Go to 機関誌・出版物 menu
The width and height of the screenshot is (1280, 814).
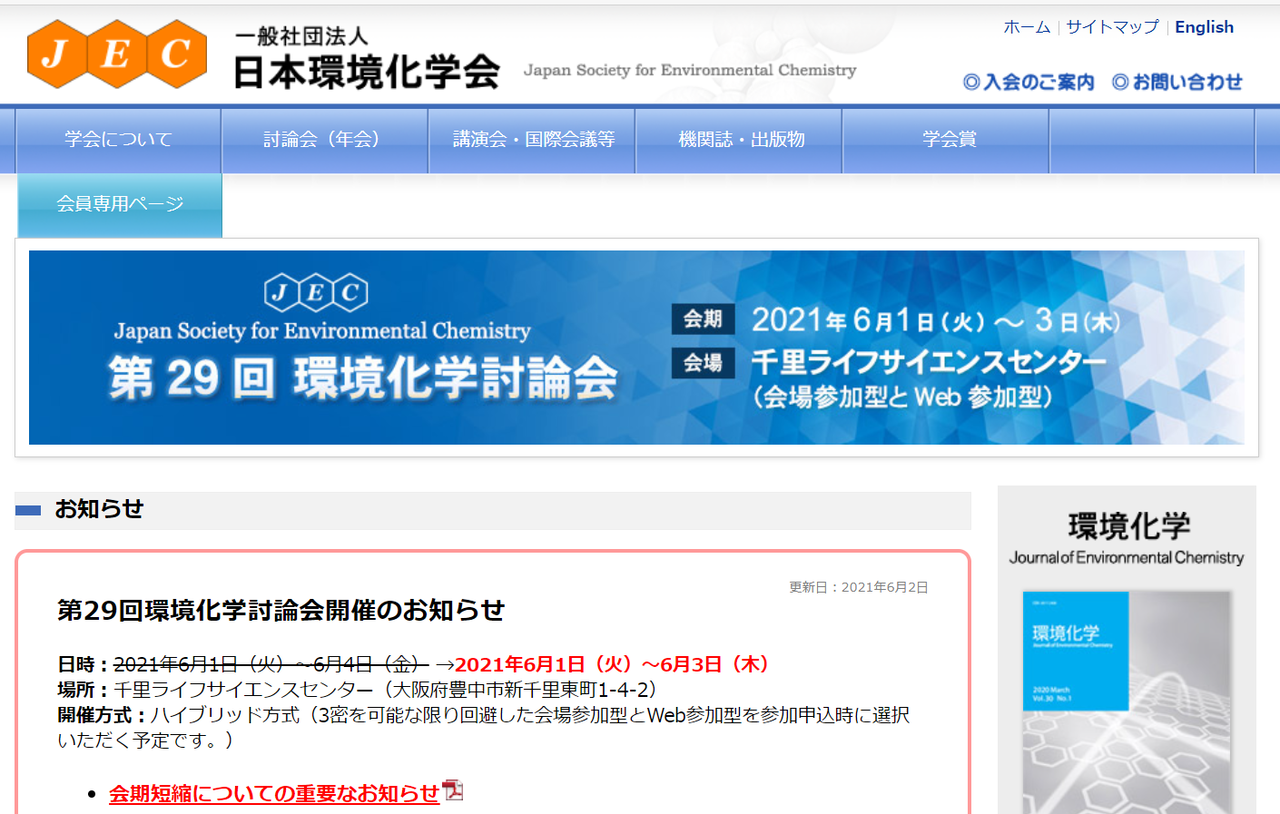click(x=739, y=140)
